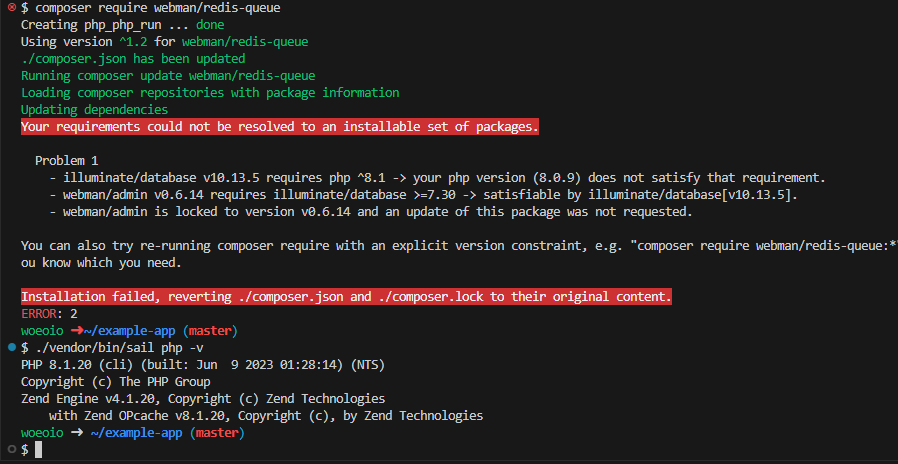
Task: Click the 'PHP 8.1.20 (cli)' version line
Action: [203, 364]
